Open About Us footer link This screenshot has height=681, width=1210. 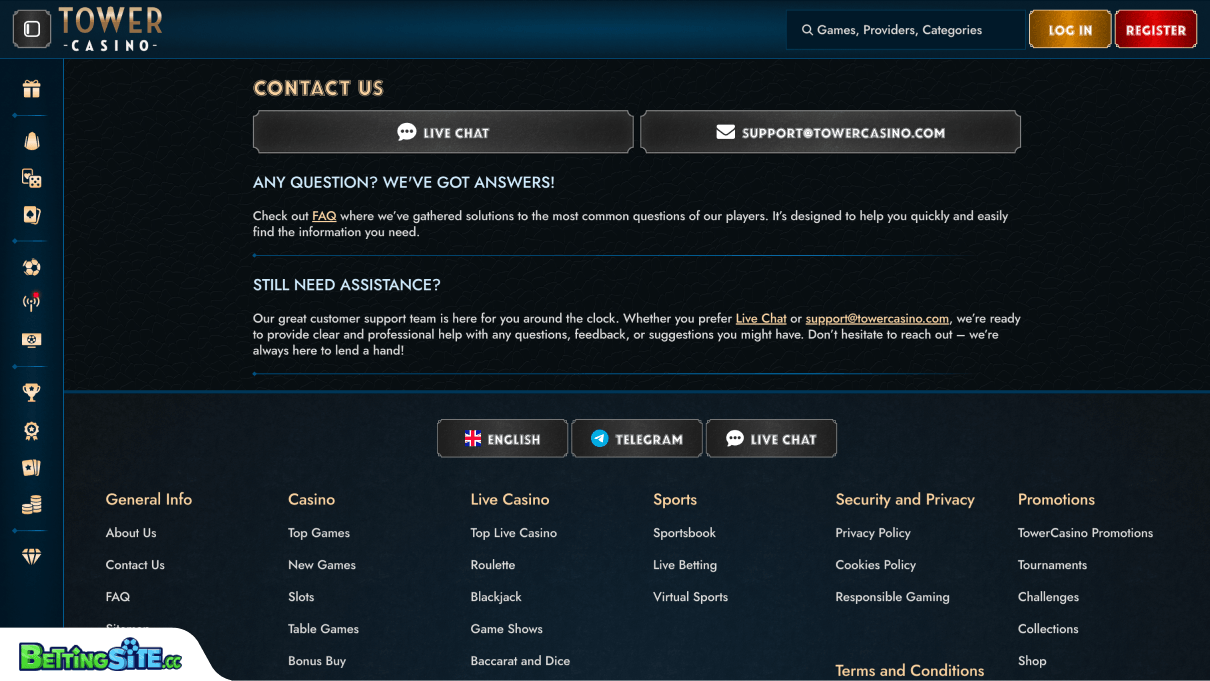coord(131,533)
